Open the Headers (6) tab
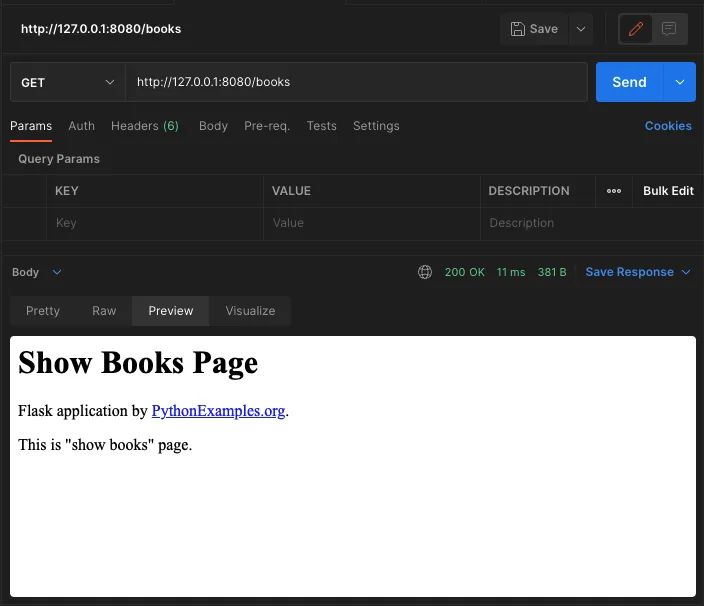This screenshot has width=704, height=606. [x=145, y=126]
